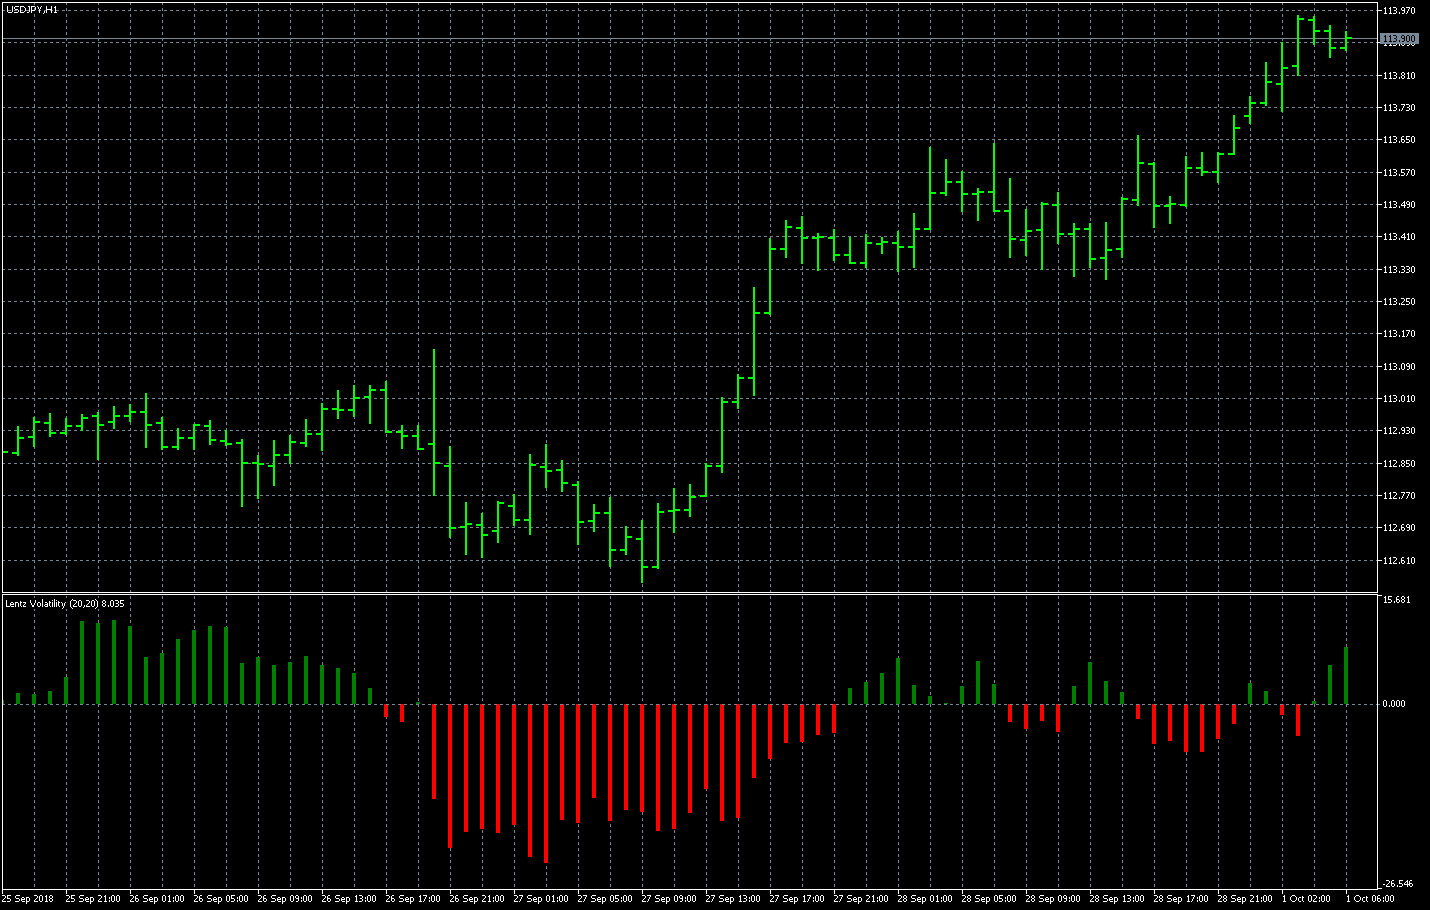Click the 26 Sep 17:00 time label

pyautogui.click(x=413, y=899)
